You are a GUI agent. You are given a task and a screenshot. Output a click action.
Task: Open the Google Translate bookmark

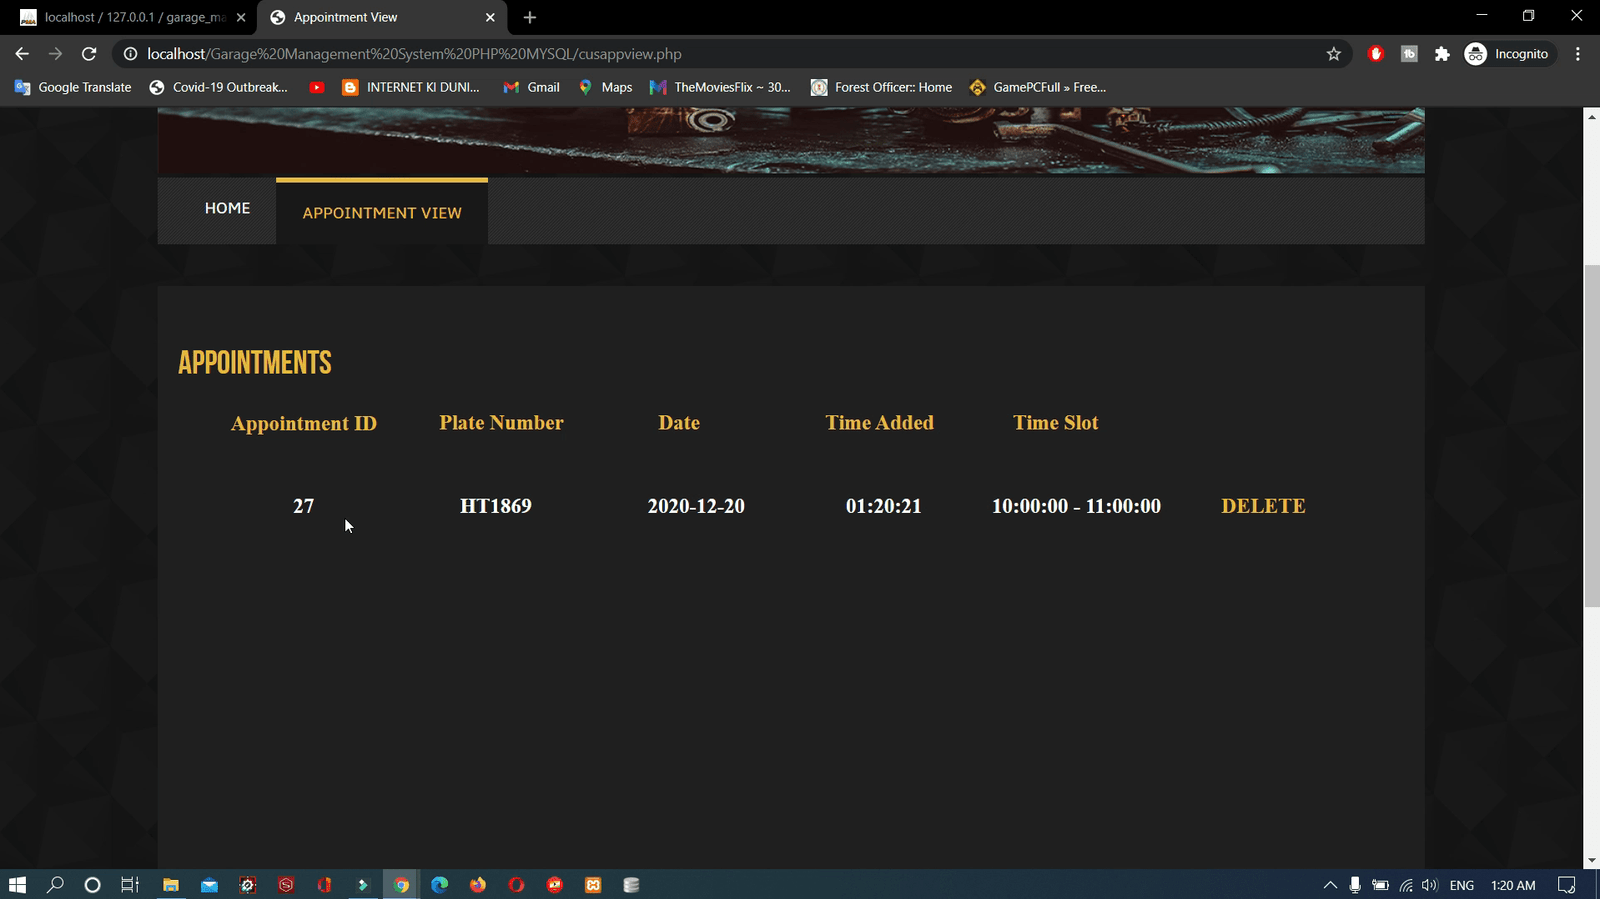(x=73, y=87)
